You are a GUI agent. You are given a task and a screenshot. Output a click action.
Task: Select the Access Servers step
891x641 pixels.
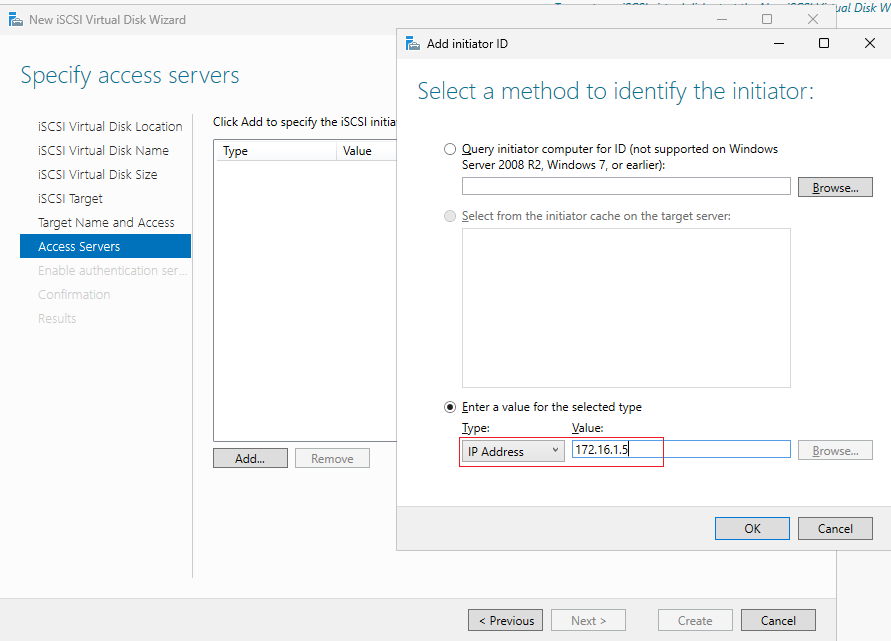(x=105, y=246)
